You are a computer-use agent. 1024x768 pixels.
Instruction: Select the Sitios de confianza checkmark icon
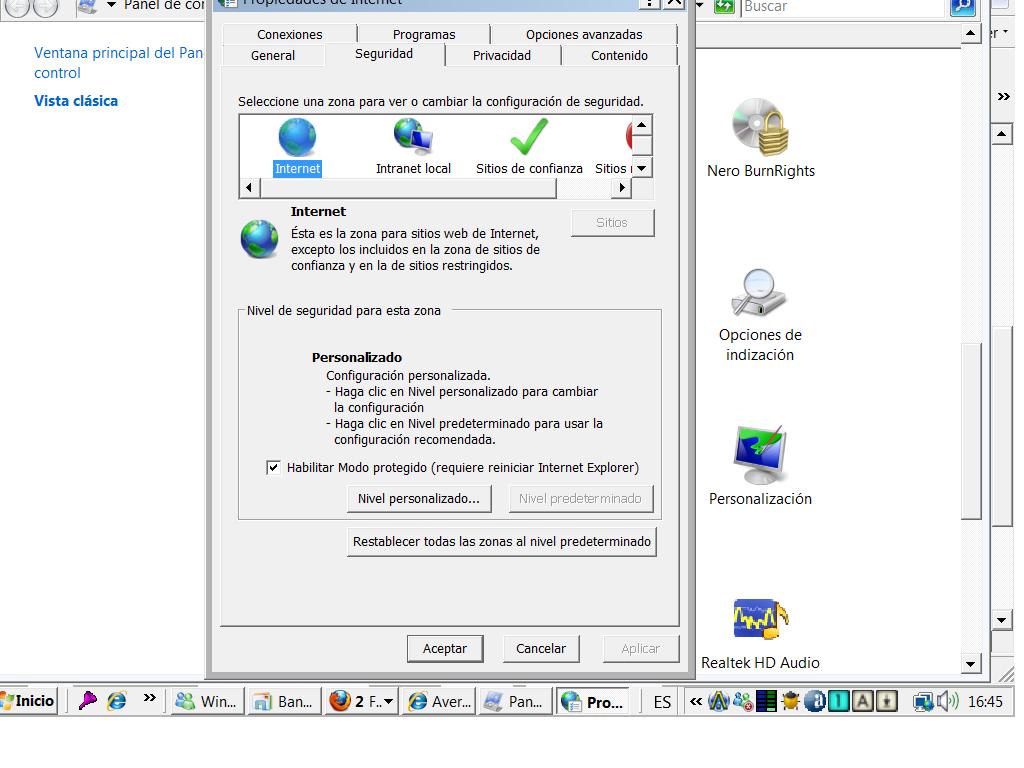coord(529,138)
